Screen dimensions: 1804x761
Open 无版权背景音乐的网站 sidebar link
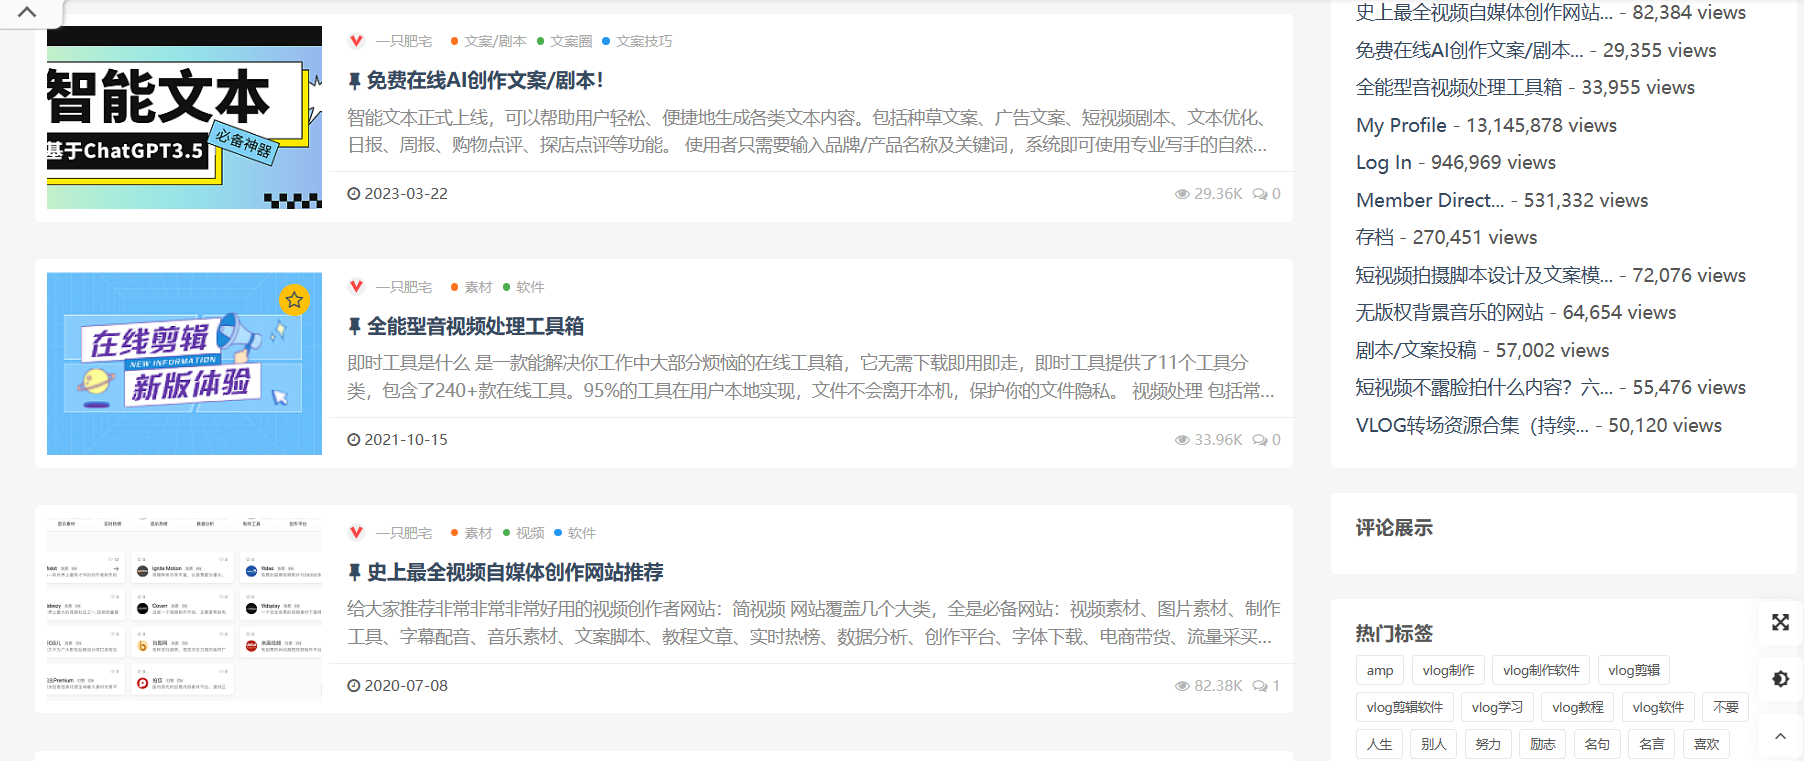(1449, 312)
